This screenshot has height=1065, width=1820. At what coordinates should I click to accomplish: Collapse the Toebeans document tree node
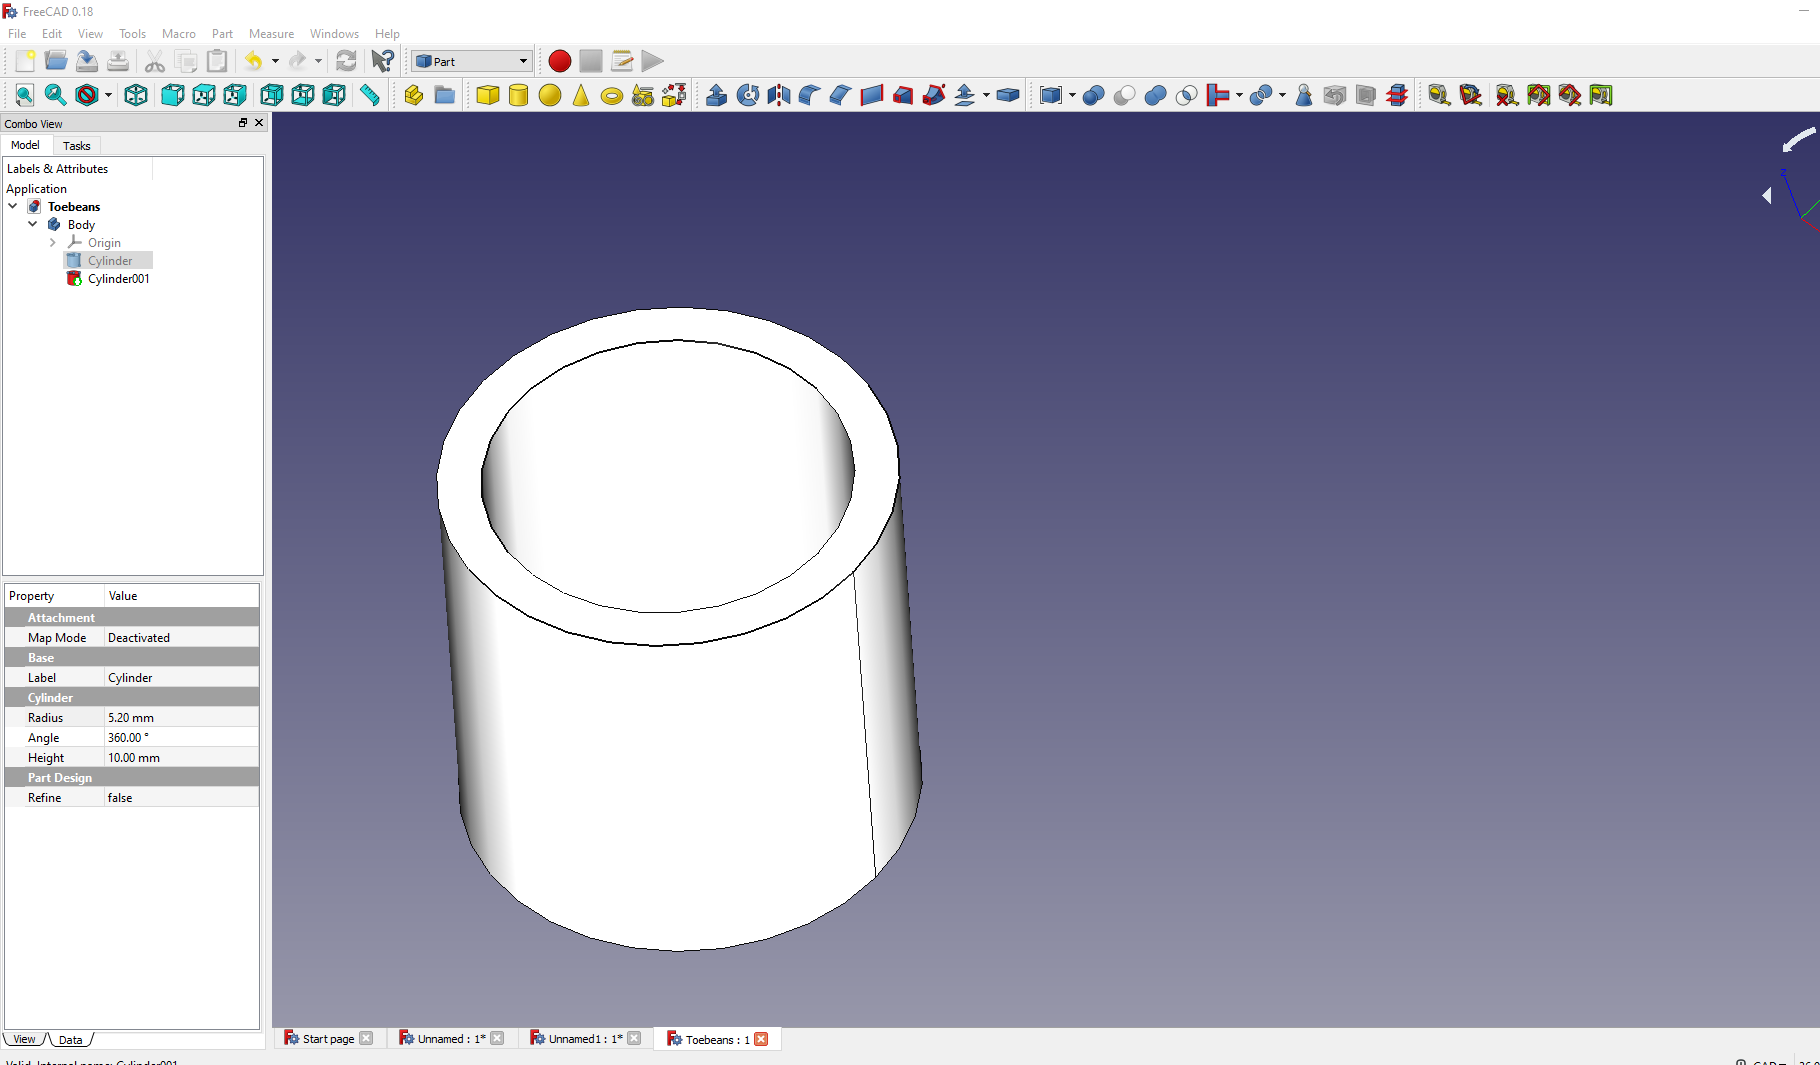click(x=13, y=206)
